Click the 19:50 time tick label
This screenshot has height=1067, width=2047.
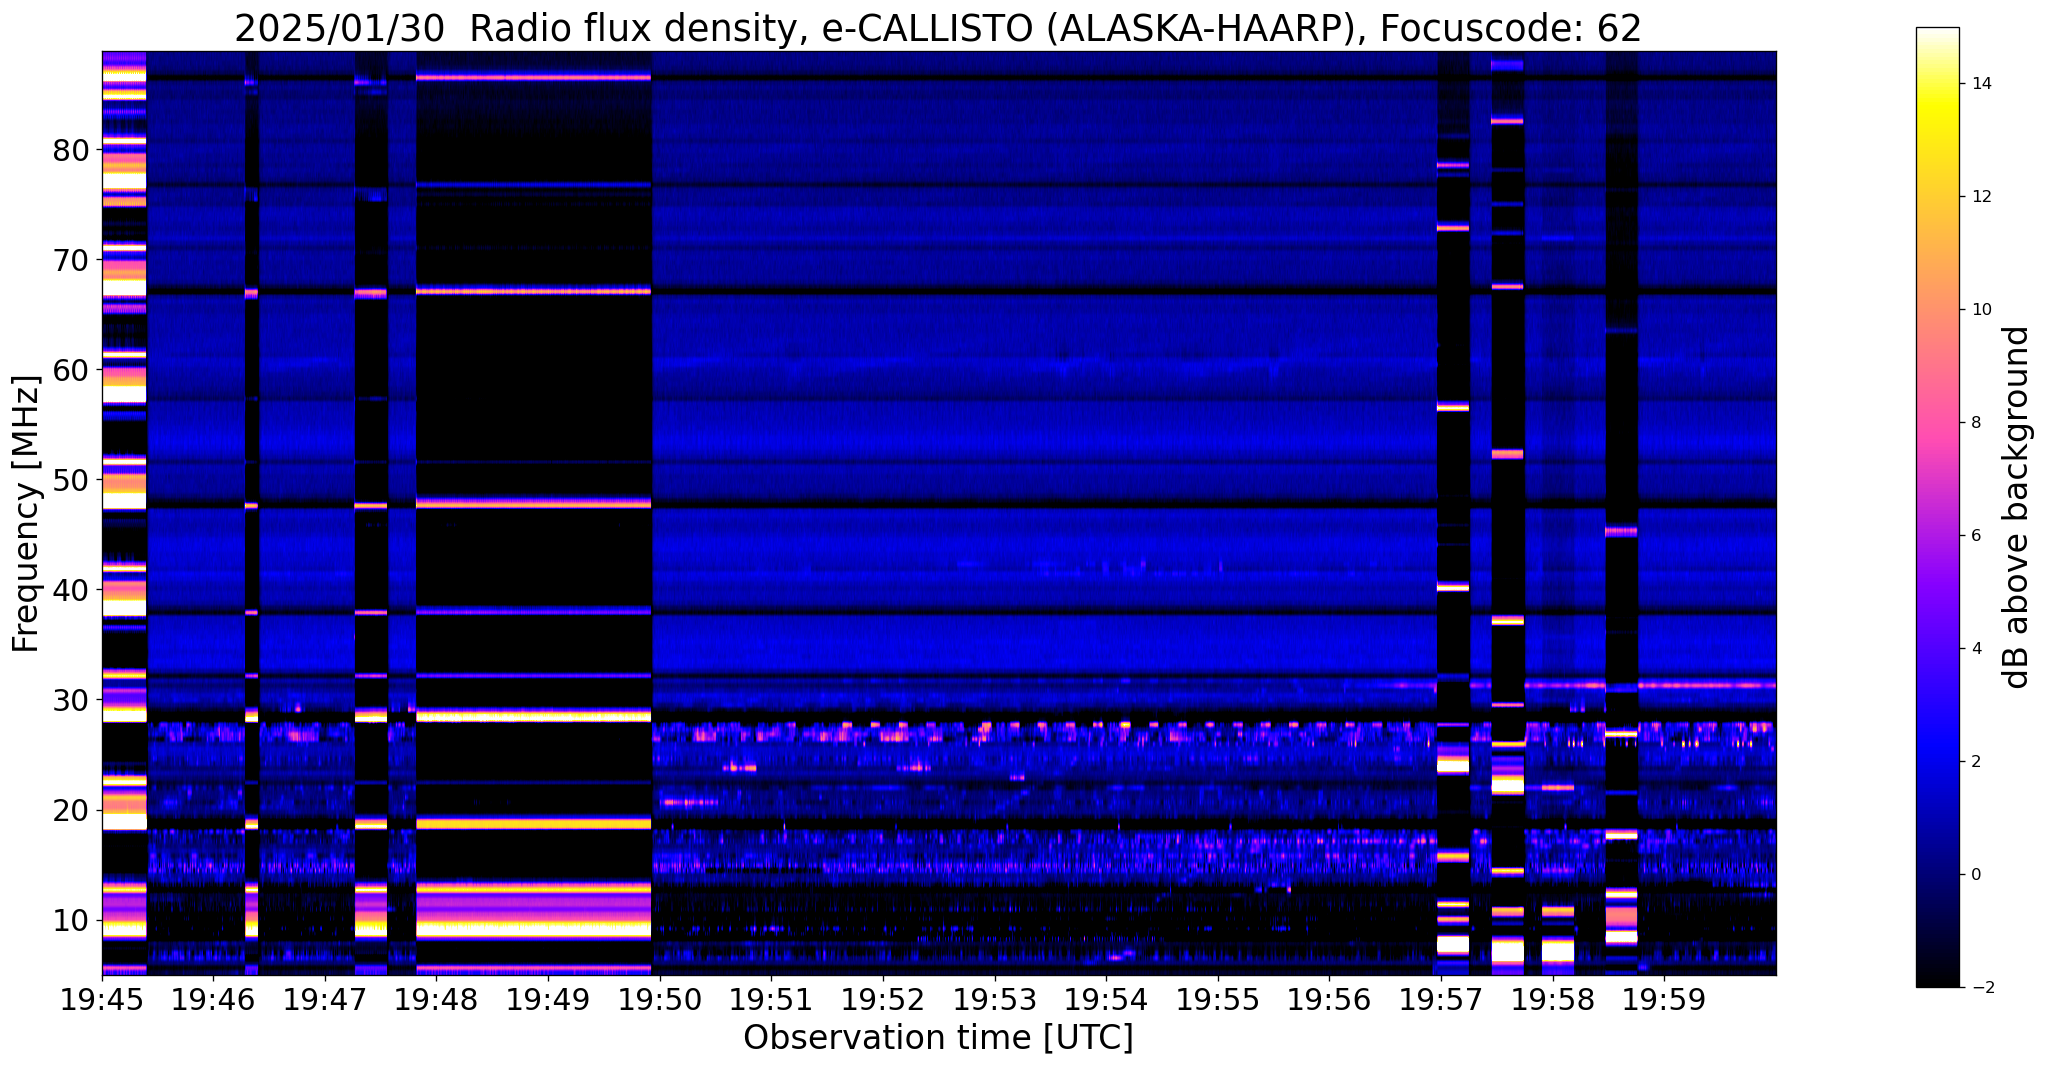[x=659, y=999]
